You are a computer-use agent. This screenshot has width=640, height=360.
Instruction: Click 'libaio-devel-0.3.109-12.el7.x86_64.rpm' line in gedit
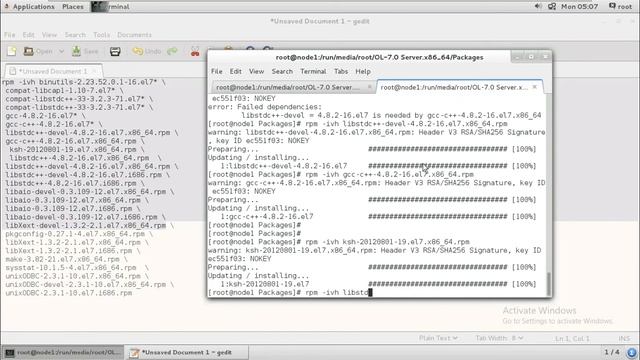pyautogui.click(x=90, y=191)
